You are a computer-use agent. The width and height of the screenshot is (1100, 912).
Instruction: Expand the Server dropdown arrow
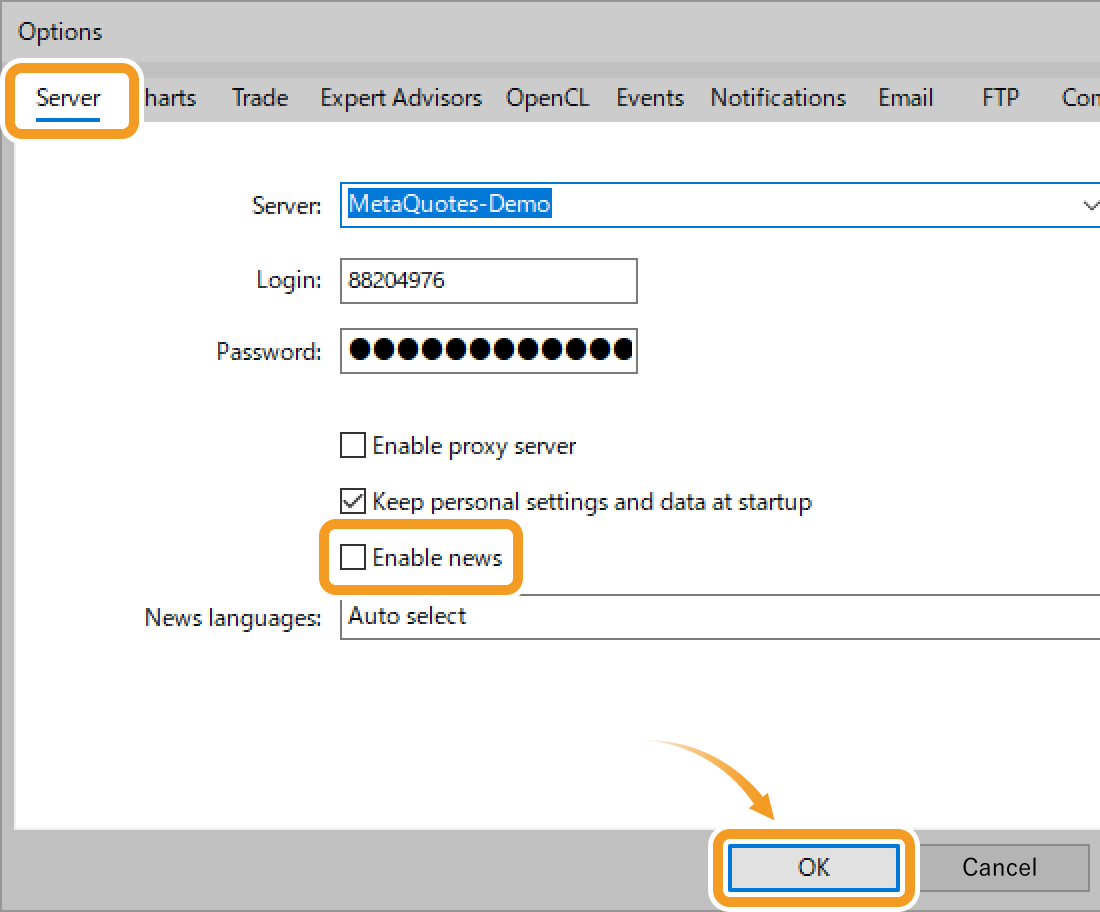(x=1089, y=205)
